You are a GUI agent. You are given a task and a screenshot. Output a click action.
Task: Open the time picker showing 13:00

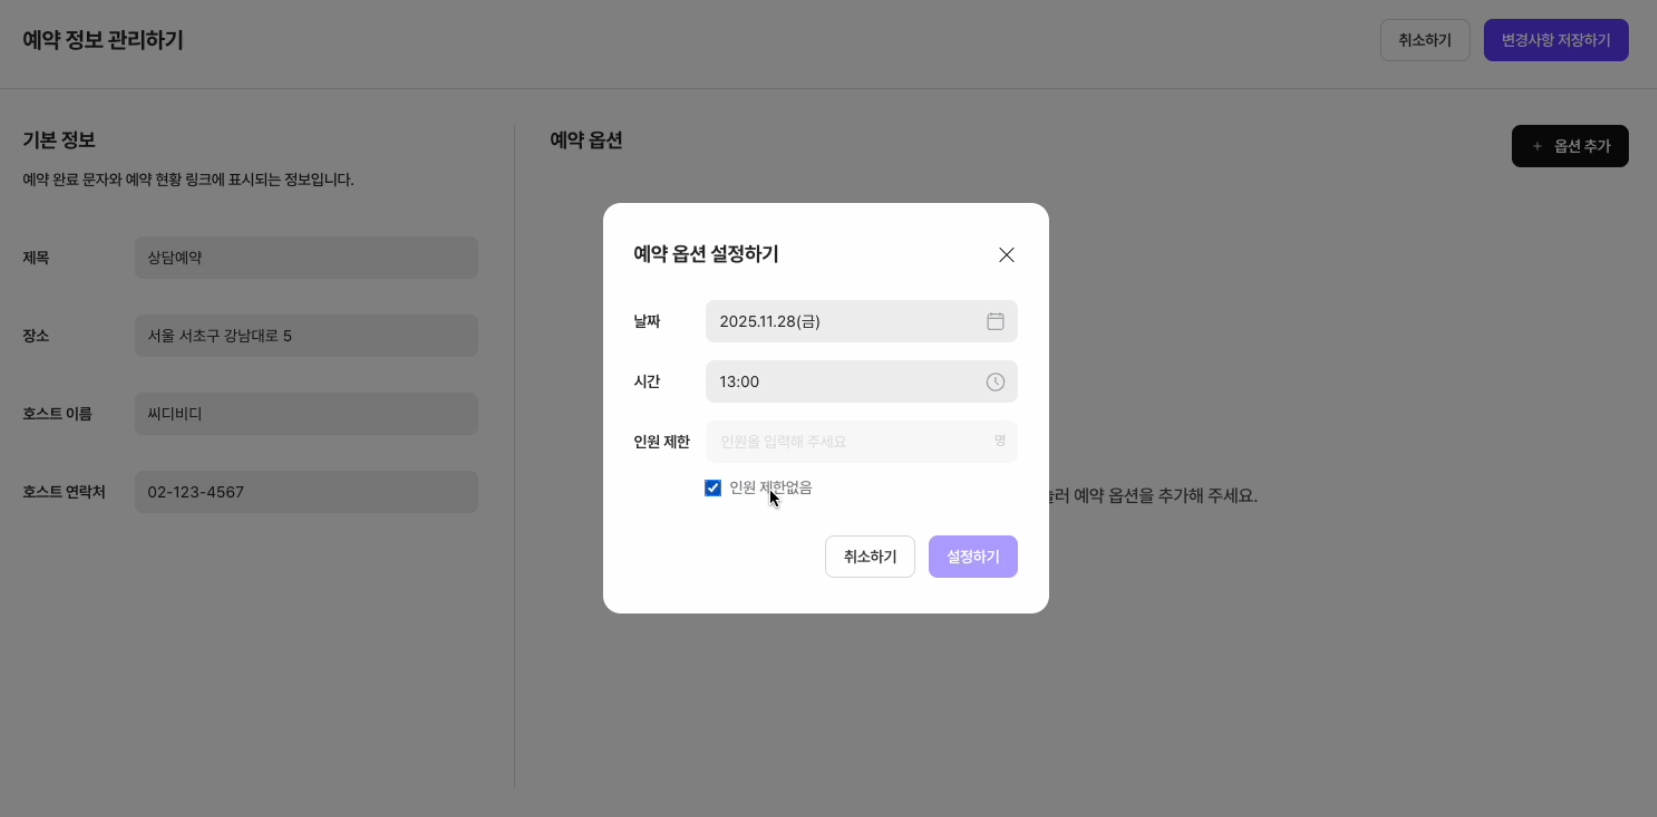840,382
